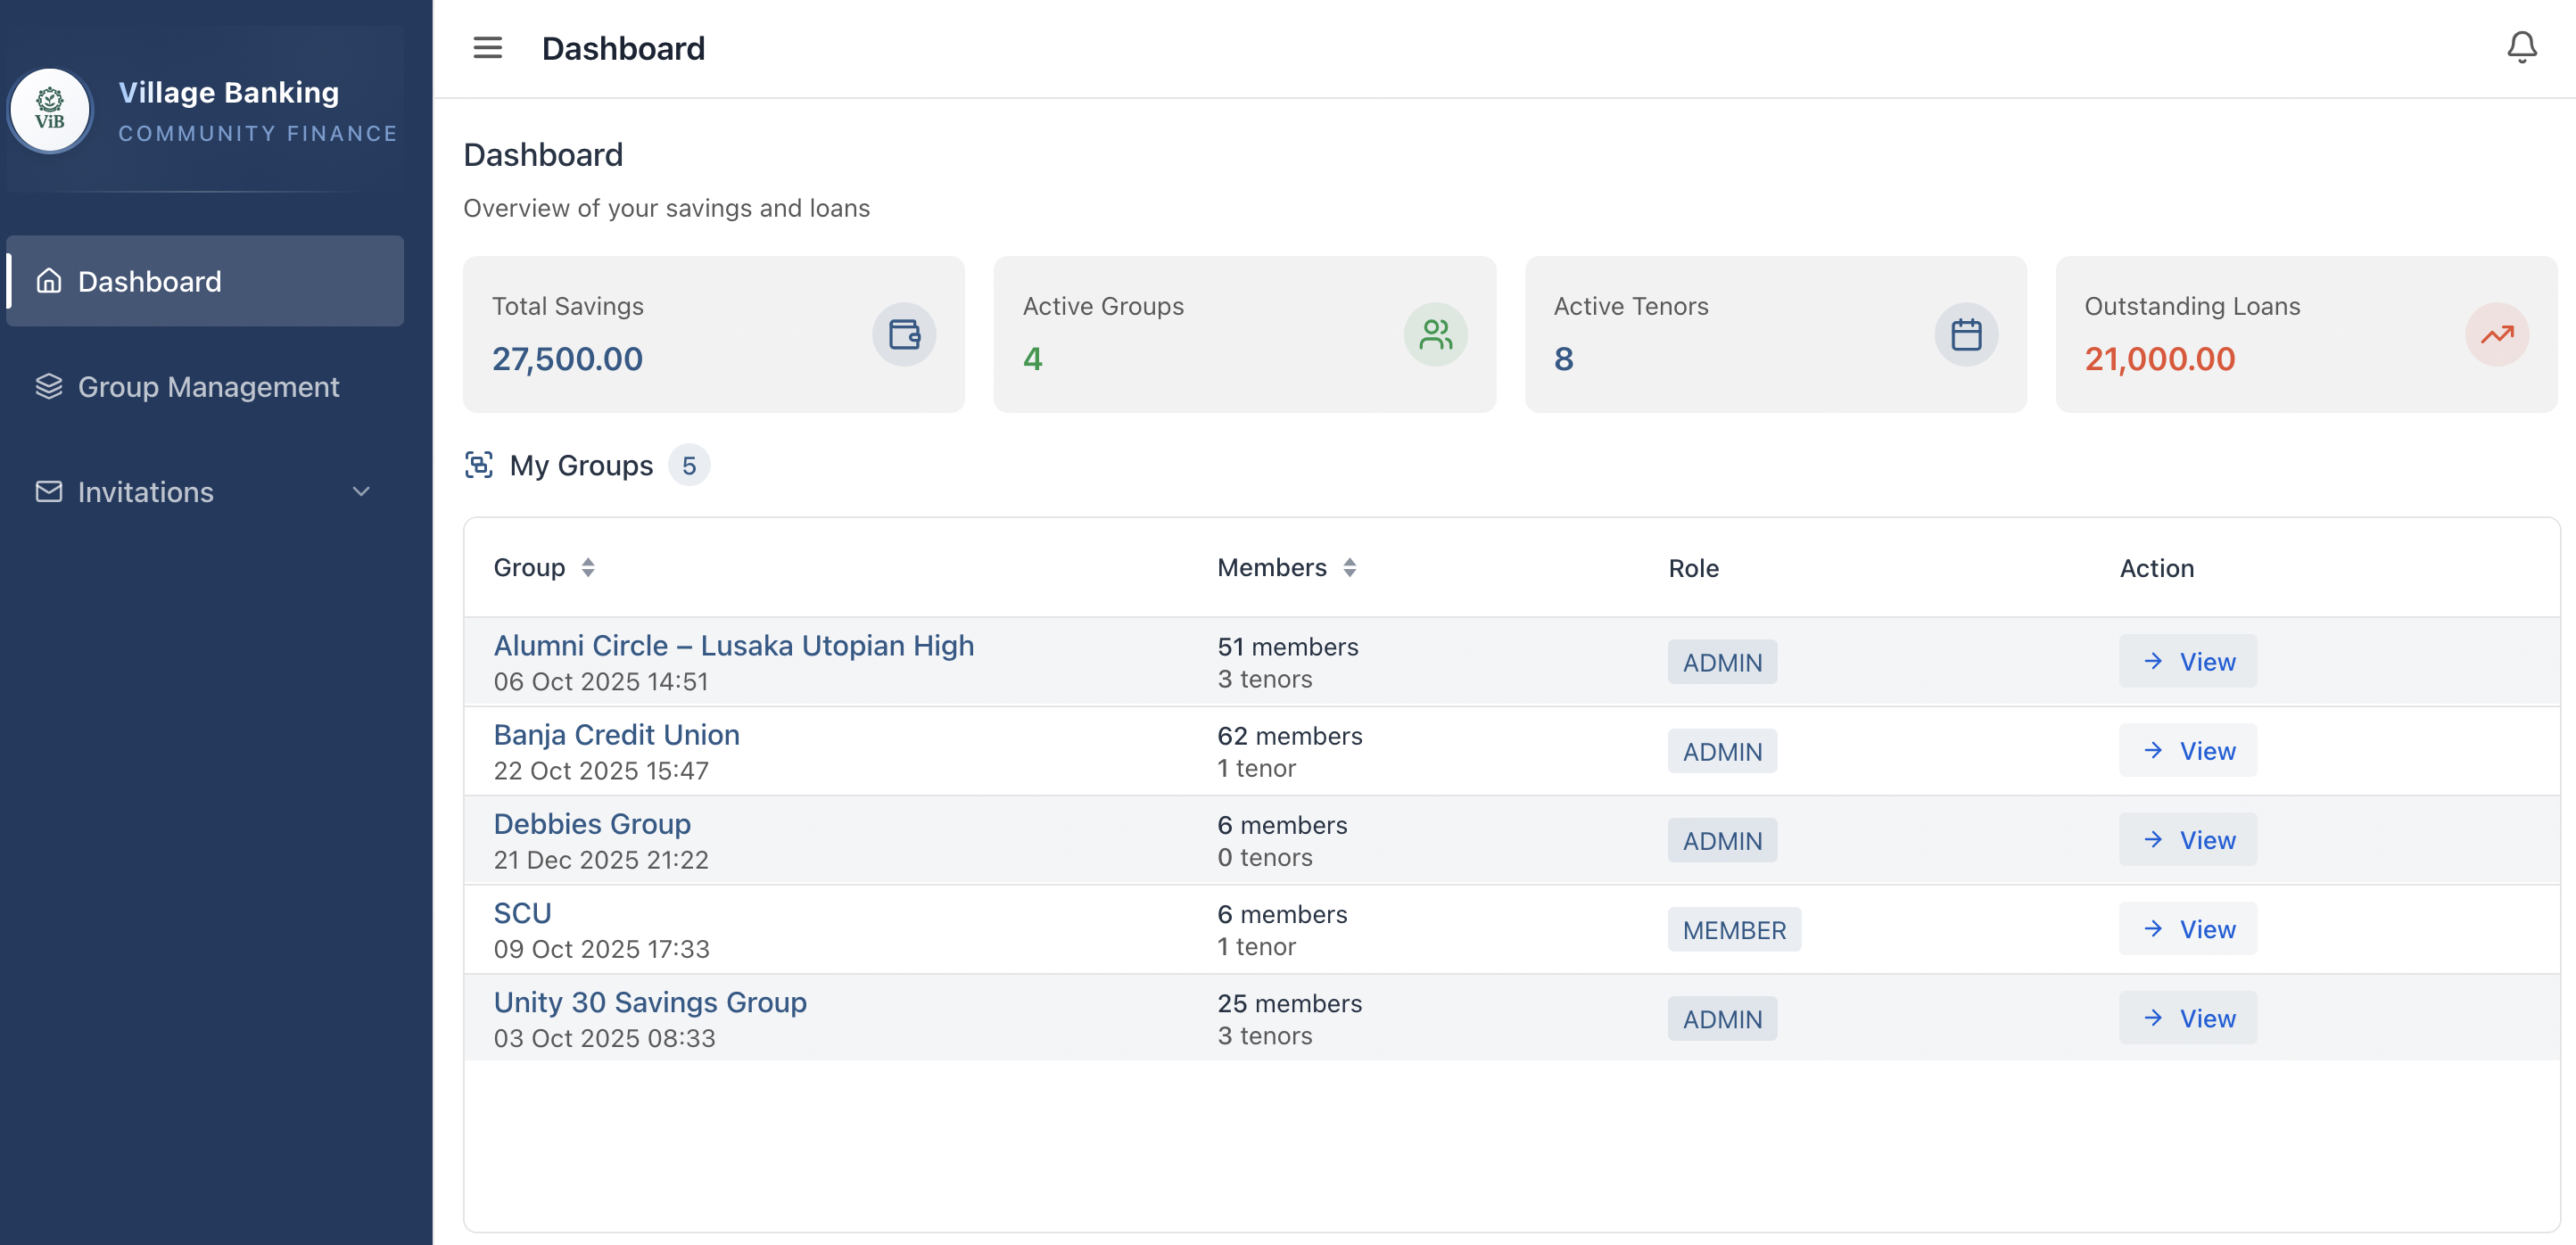This screenshot has height=1245, width=2576.
Task: Select Group Management in the sidebar
Action: (x=209, y=387)
